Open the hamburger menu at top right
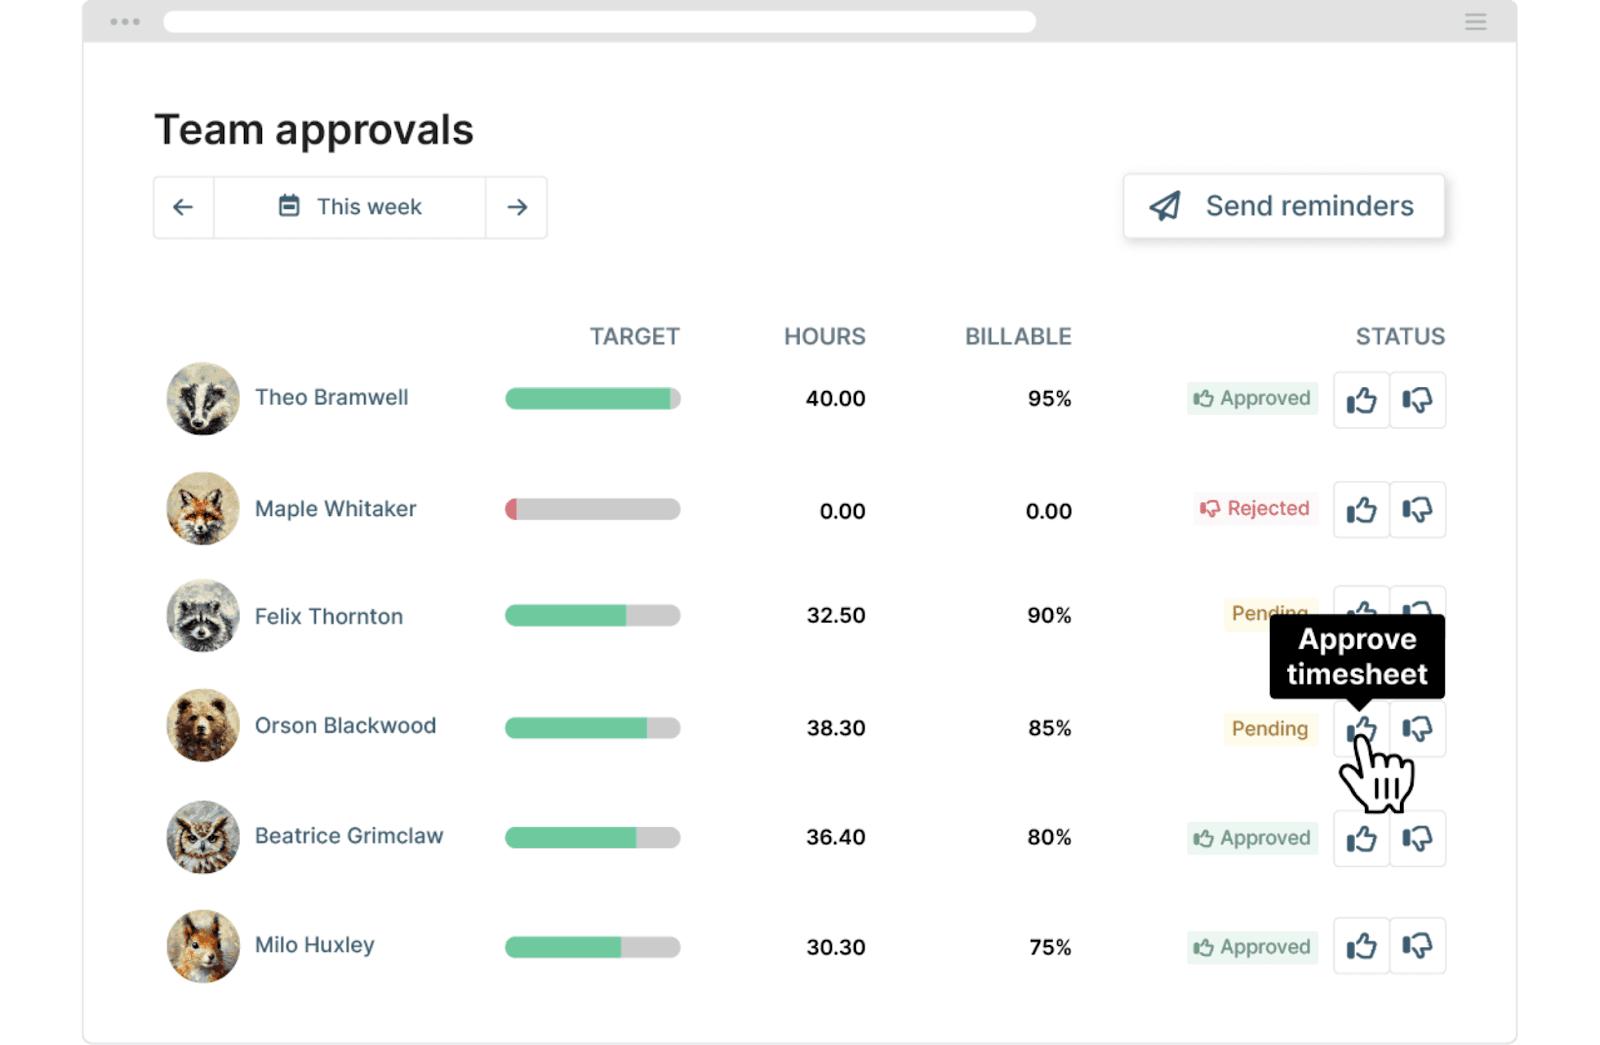This screenshot has height=1045, width=1600. (1475, 21)
